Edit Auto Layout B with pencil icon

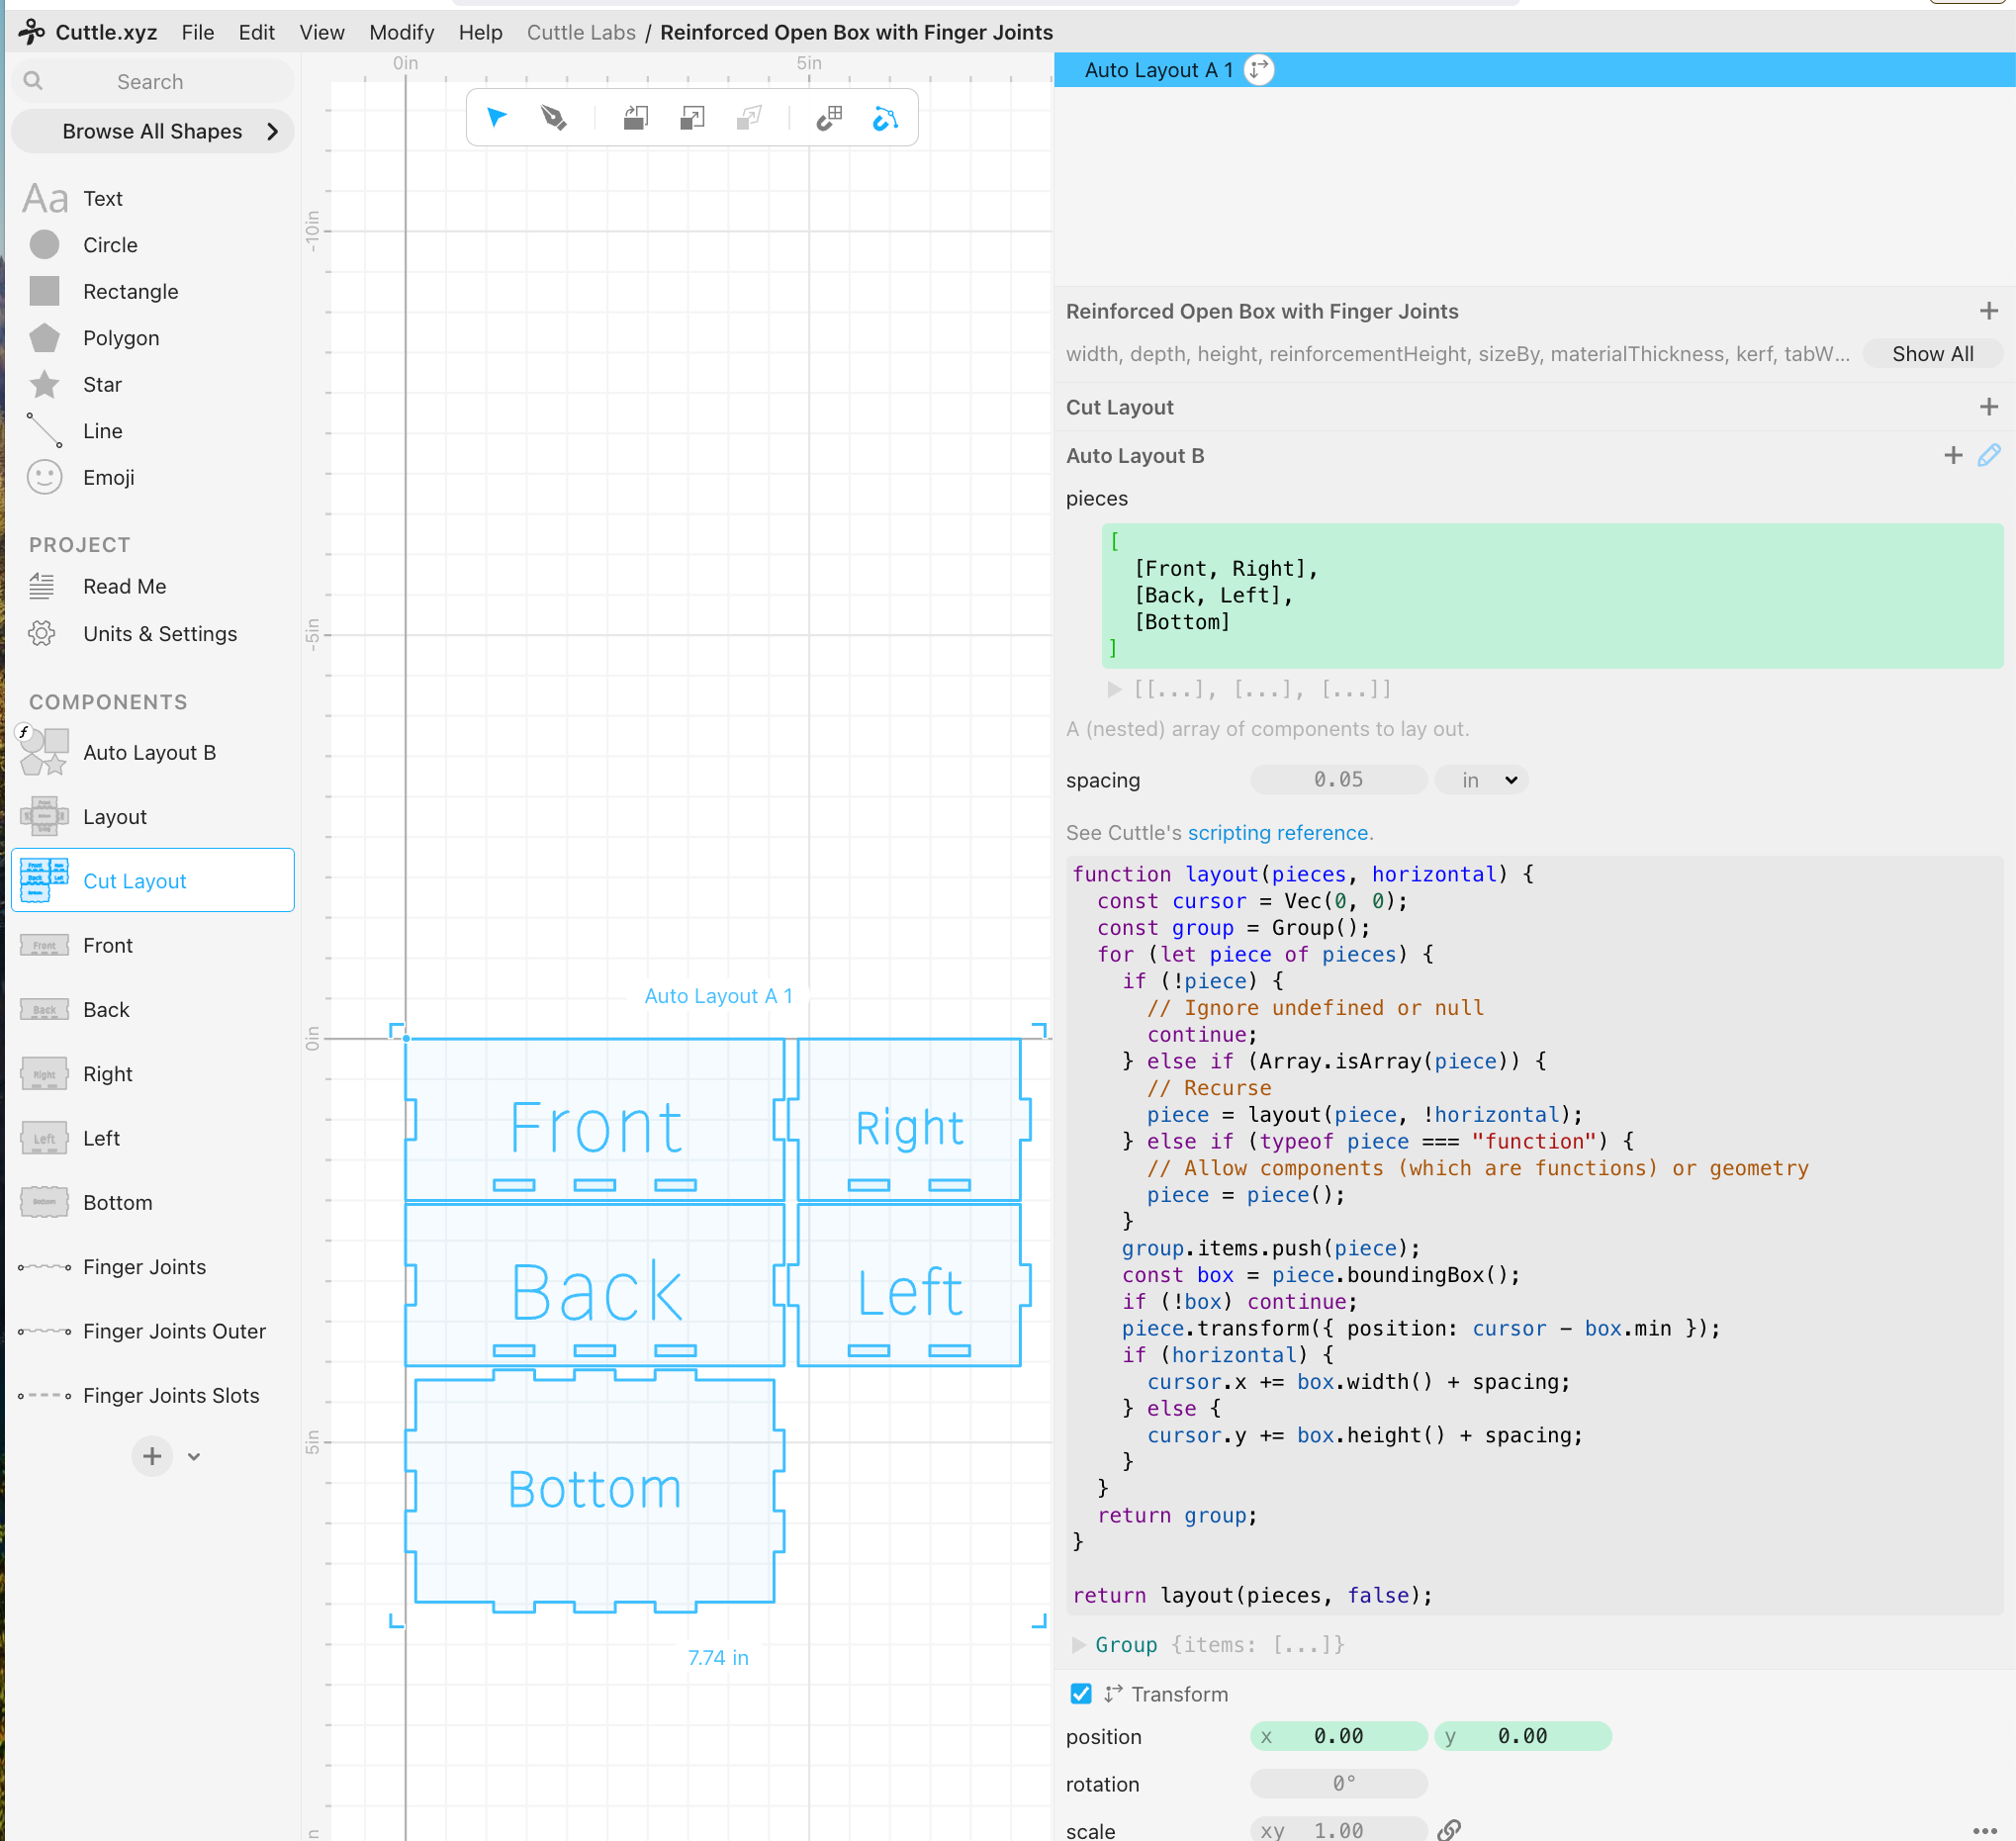coord(1988,456)
